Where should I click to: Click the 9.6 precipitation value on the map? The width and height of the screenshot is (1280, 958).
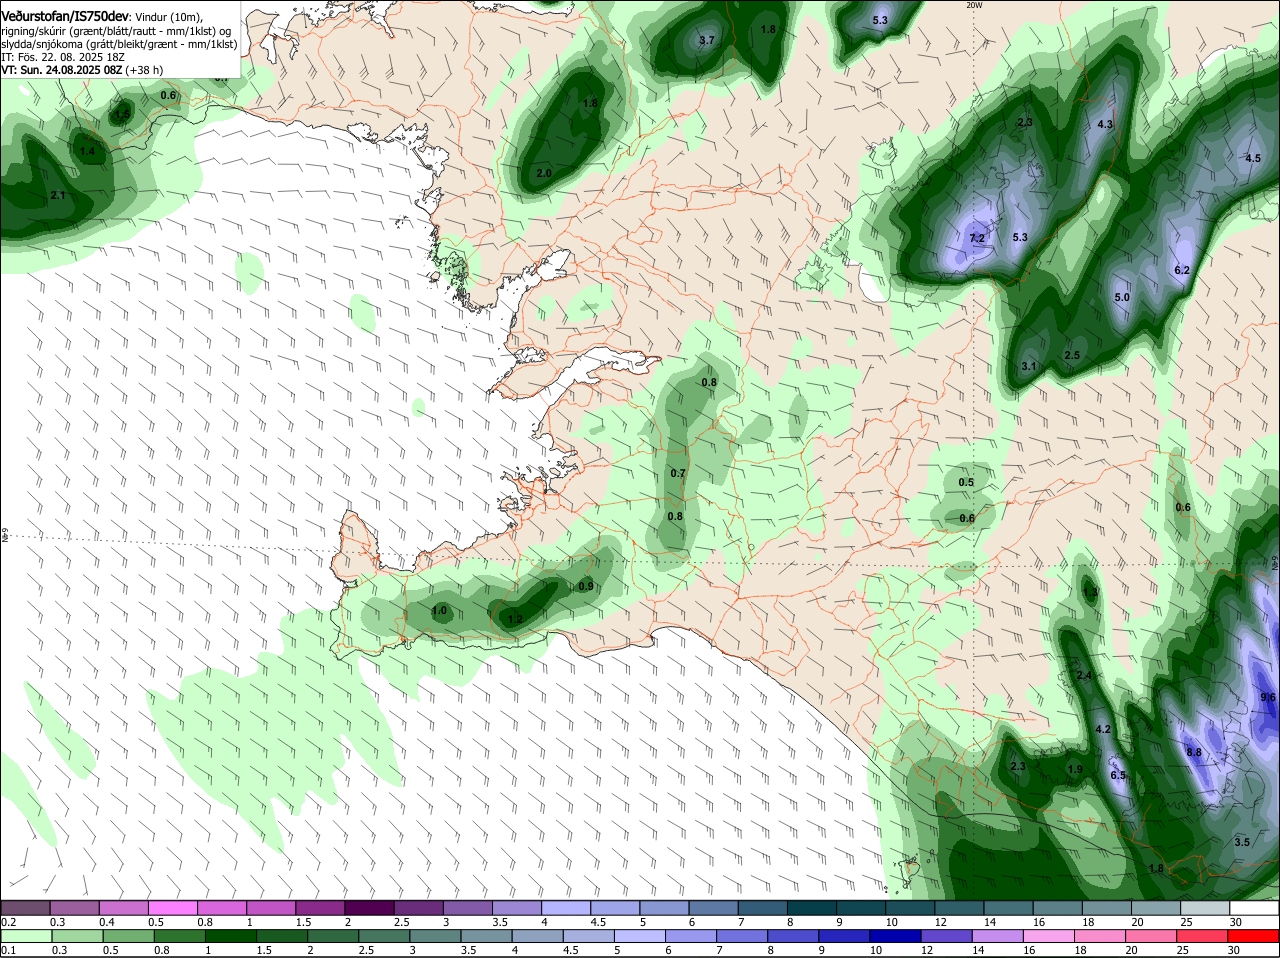click(1268, 697)
